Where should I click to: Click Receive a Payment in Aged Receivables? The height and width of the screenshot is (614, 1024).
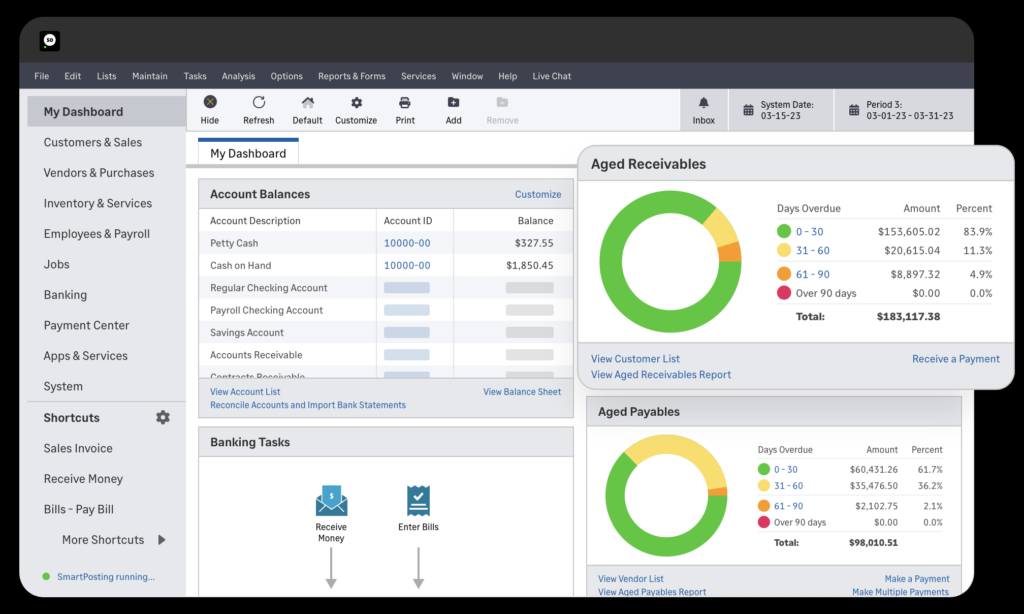955,358
